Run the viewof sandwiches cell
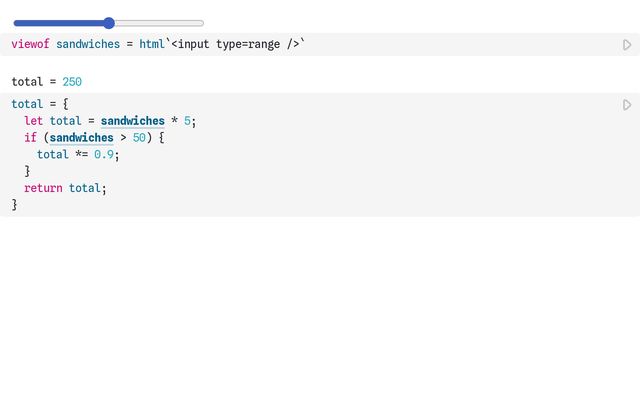 (627, 45)
